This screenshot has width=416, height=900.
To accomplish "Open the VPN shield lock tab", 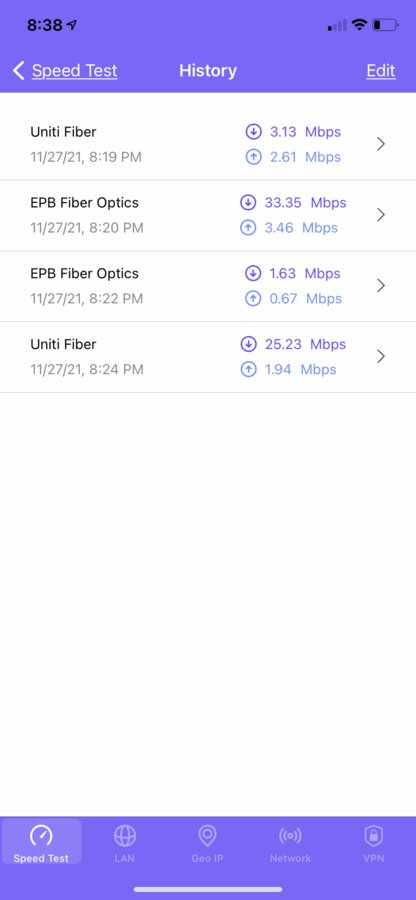I will [374, 836].
